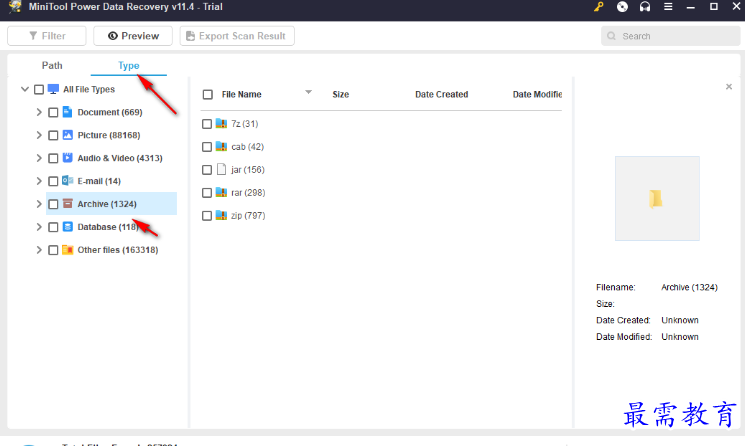Click the cab folder icon
The width and height of the screenshot is (745, 446).
[x=221, y=146]
